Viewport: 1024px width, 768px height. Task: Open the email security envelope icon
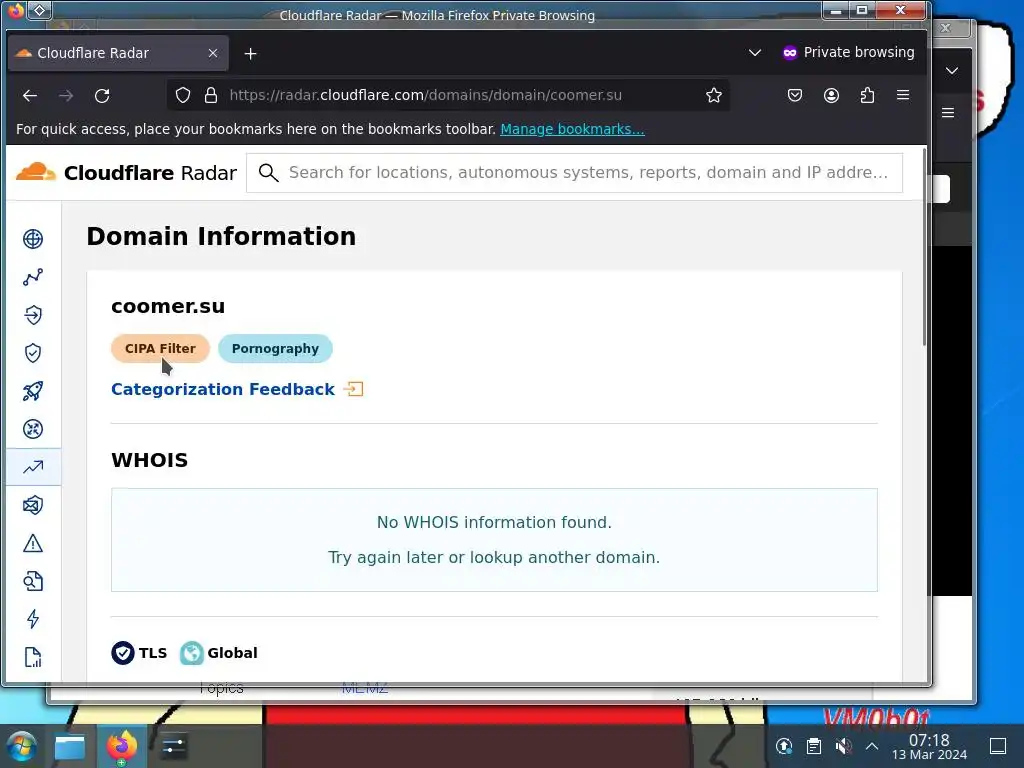pyautogui.click(x=33, y=505)
